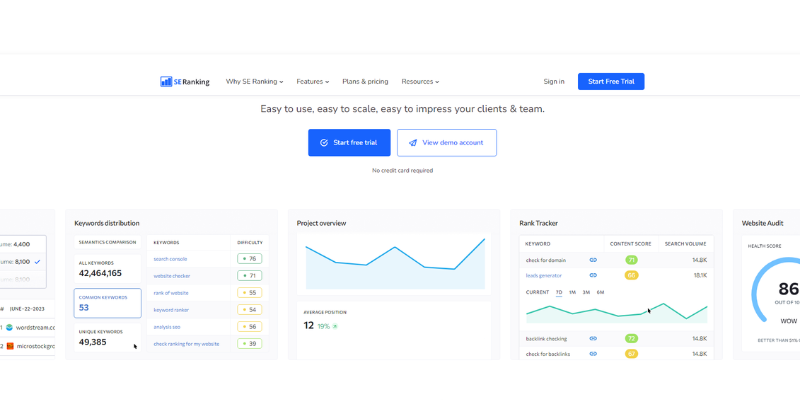Click the Content Score column header
Viewport: 800px width, 400px height.
click(631, 244)
